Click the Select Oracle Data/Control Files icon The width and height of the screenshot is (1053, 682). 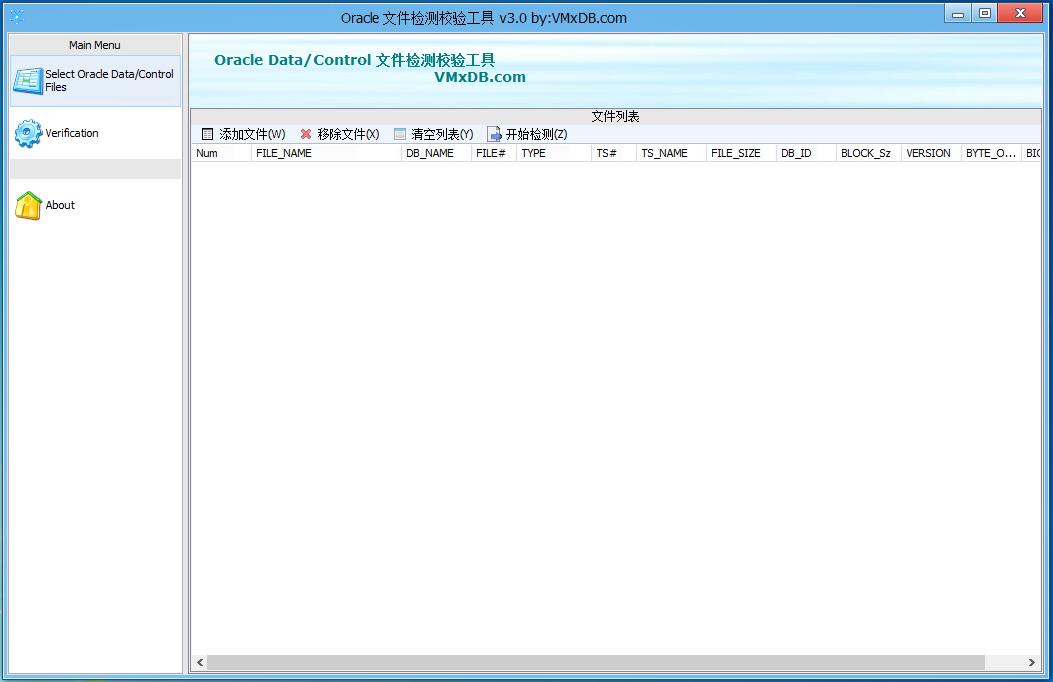click(x=28, y=81)
